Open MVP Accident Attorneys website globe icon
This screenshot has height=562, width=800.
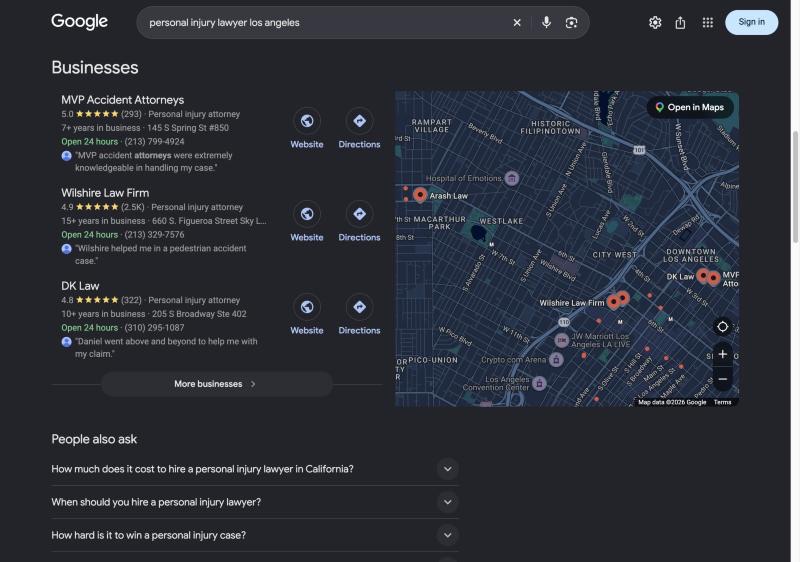coord(307,121)
